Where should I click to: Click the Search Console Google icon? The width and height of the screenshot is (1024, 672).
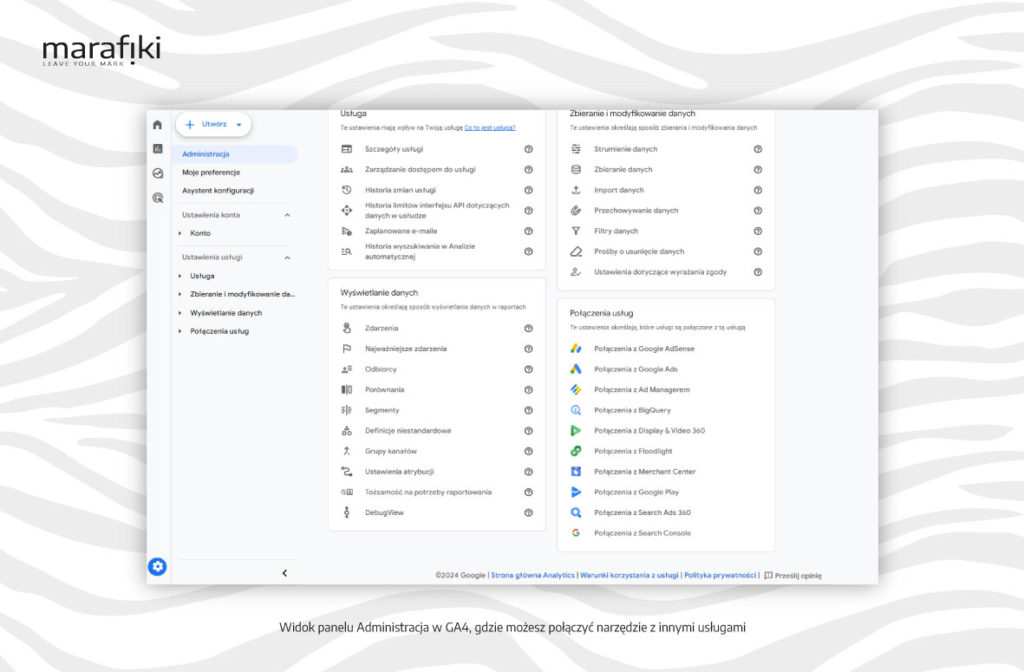[576, 533]
